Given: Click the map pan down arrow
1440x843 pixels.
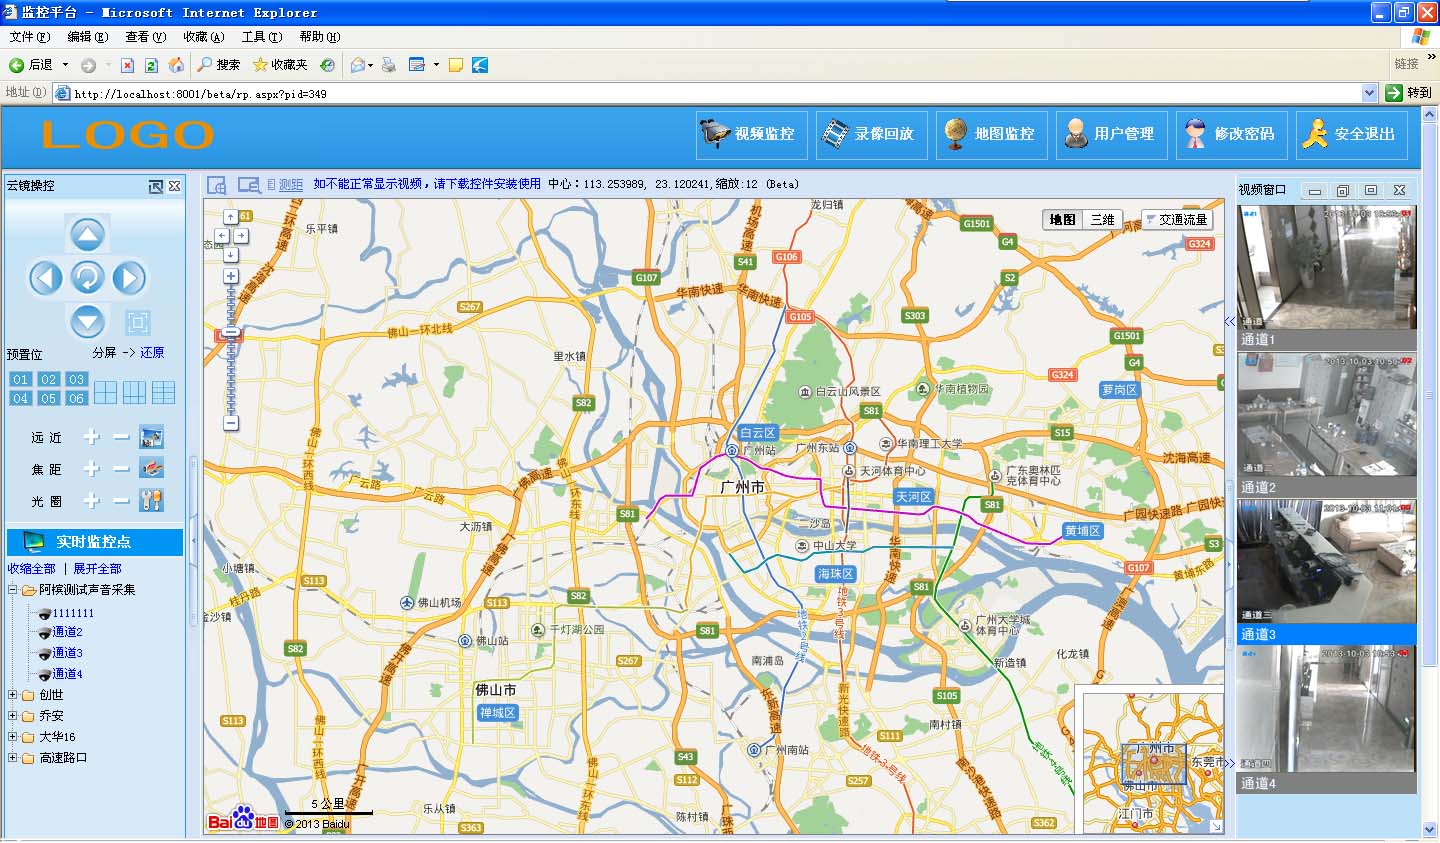Looking at the screenshot, I should click(x=231, y=255).
